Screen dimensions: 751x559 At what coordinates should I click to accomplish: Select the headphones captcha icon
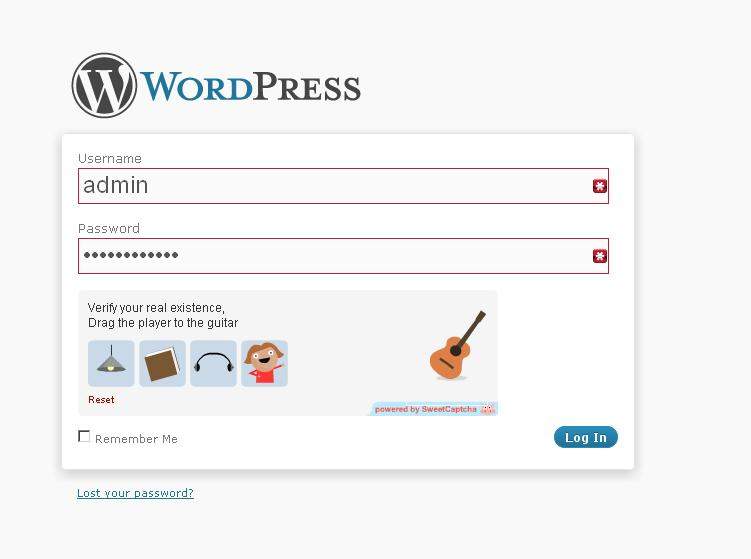pyautogui.click(x=214, y=364)
